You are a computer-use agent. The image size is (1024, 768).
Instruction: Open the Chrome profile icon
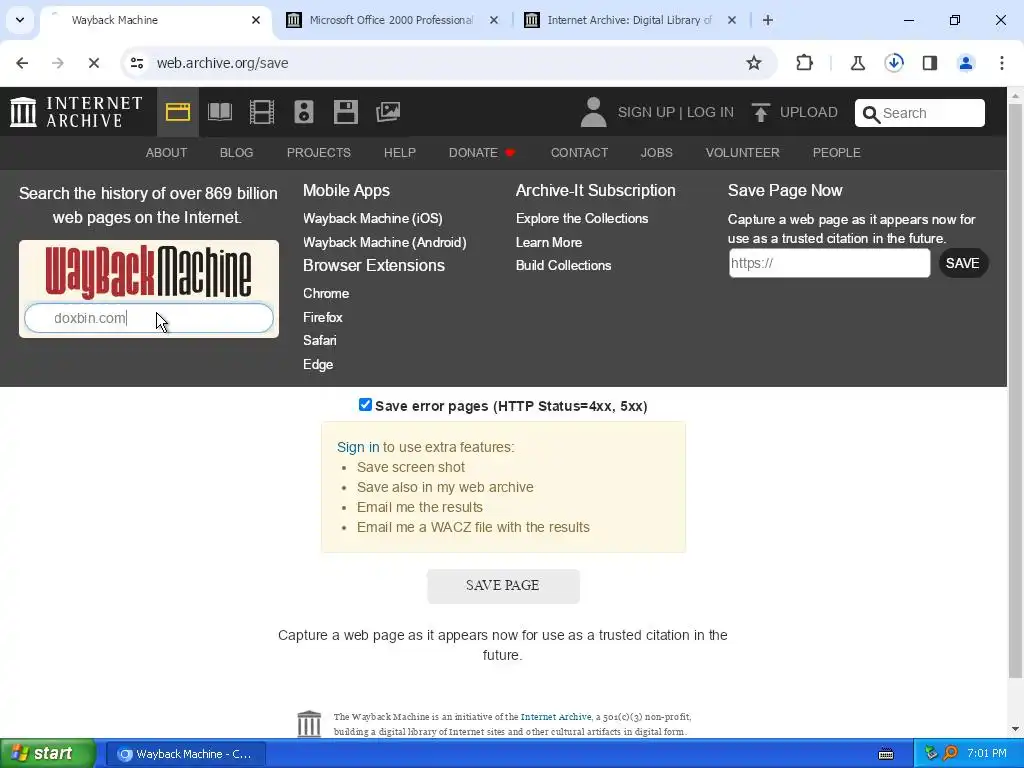point(966,63)
